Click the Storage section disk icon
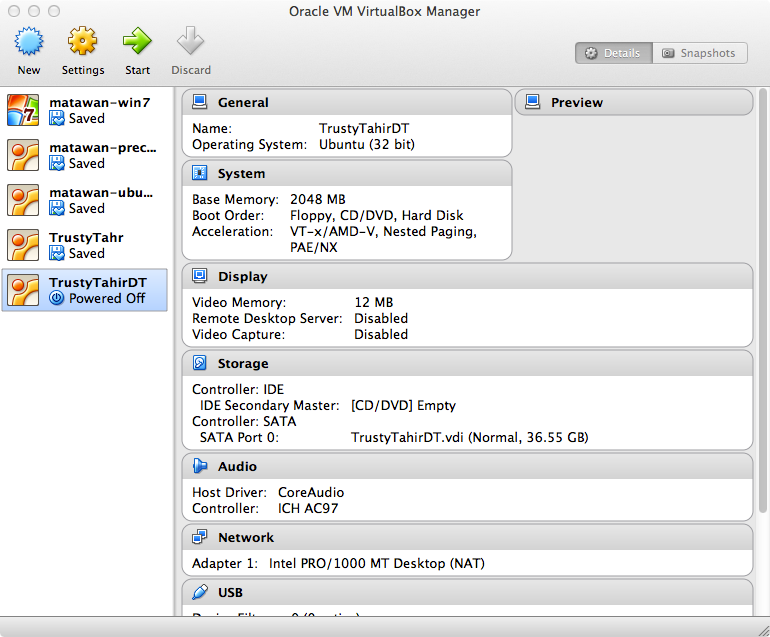The width and height of the screenshot is (770, 637). click(x=199, y=363)
